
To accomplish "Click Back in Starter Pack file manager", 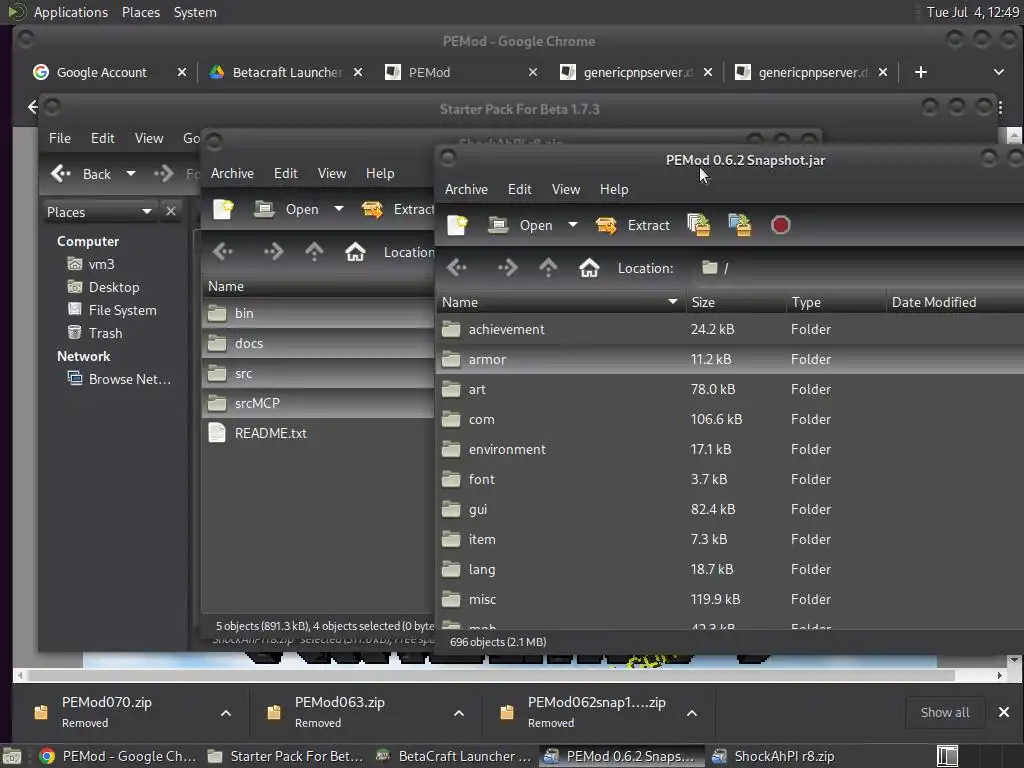I will (81, 174).
